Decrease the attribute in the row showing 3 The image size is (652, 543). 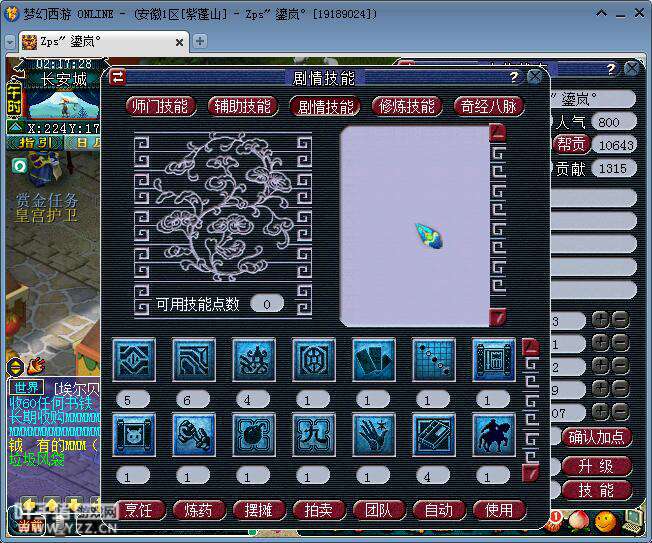pyautogui.click(x=620, y=320)
